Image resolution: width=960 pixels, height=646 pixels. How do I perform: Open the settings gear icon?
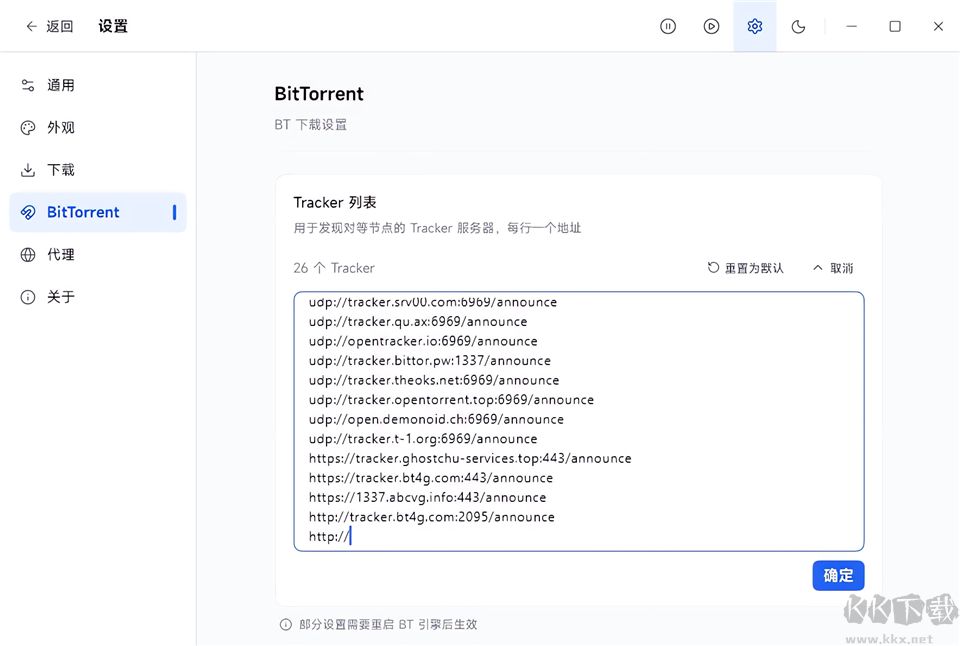755,26
